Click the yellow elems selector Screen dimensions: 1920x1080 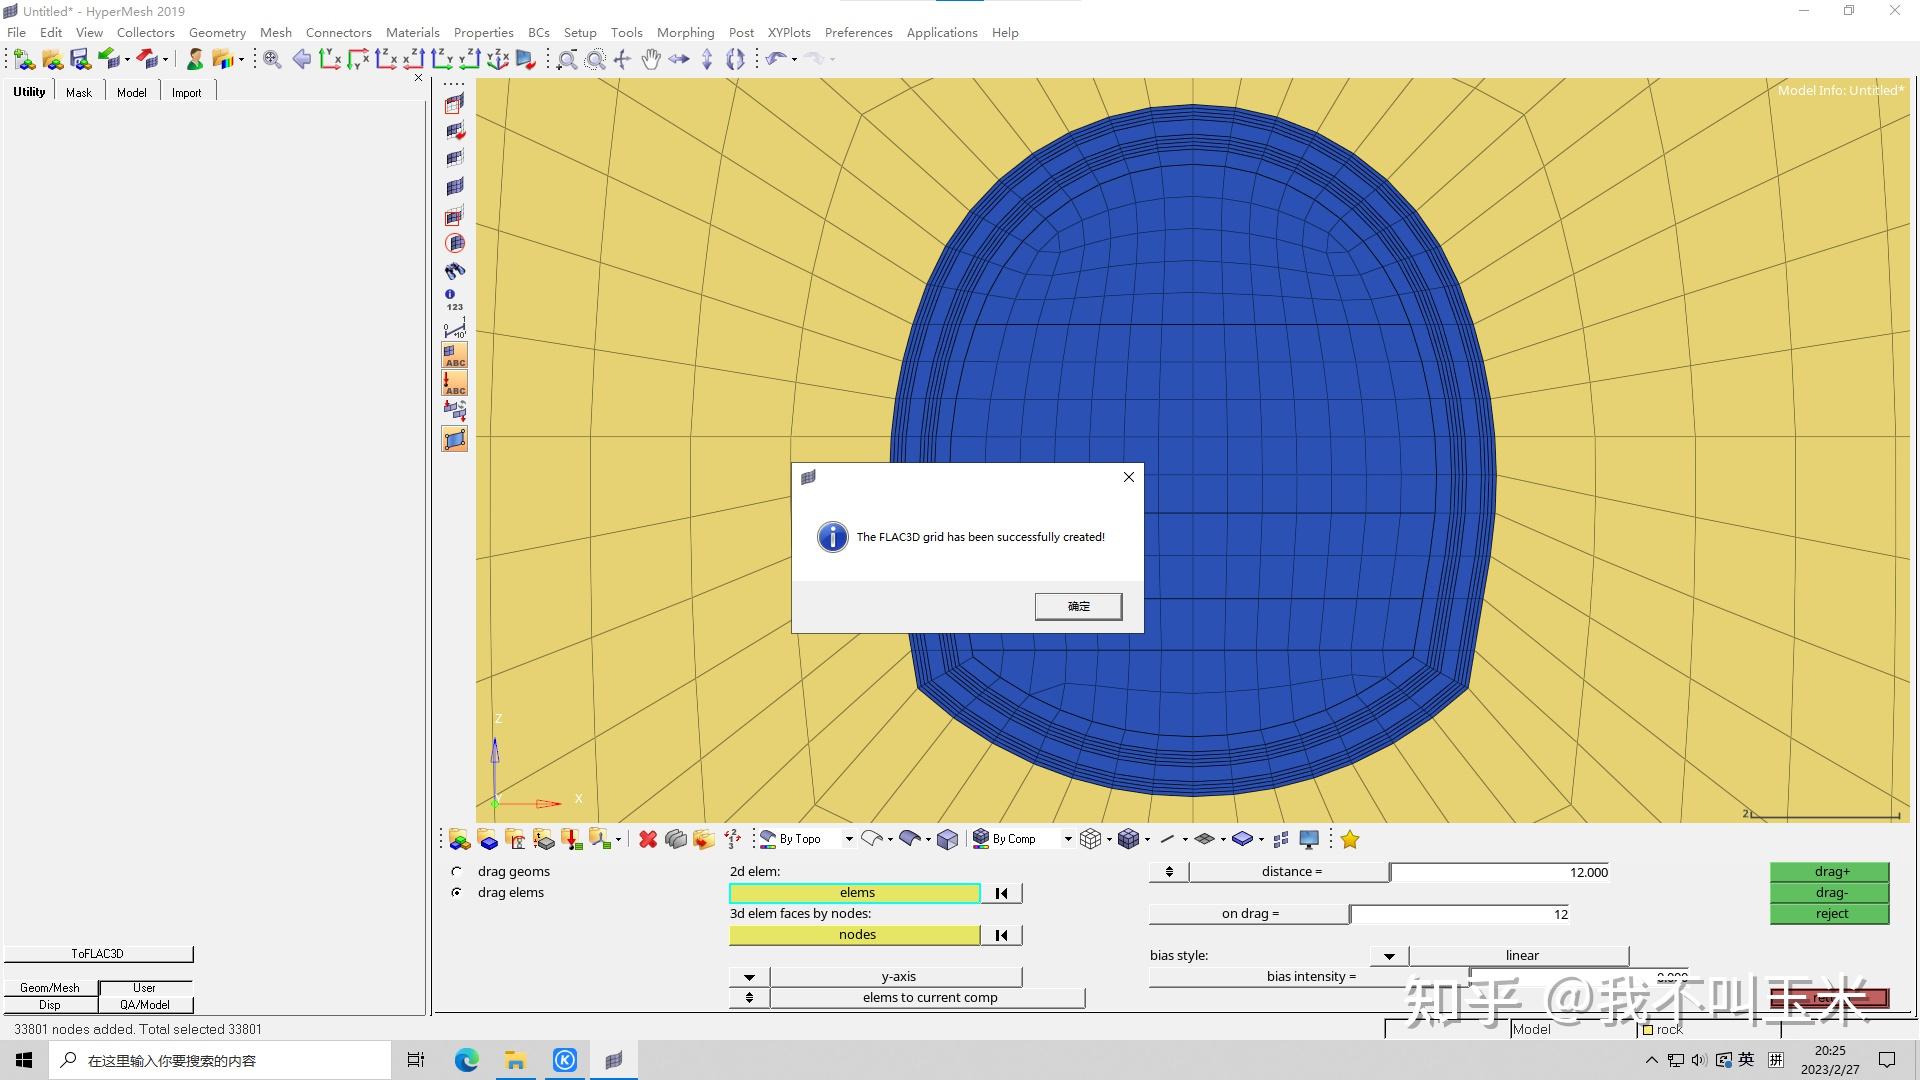855,892
